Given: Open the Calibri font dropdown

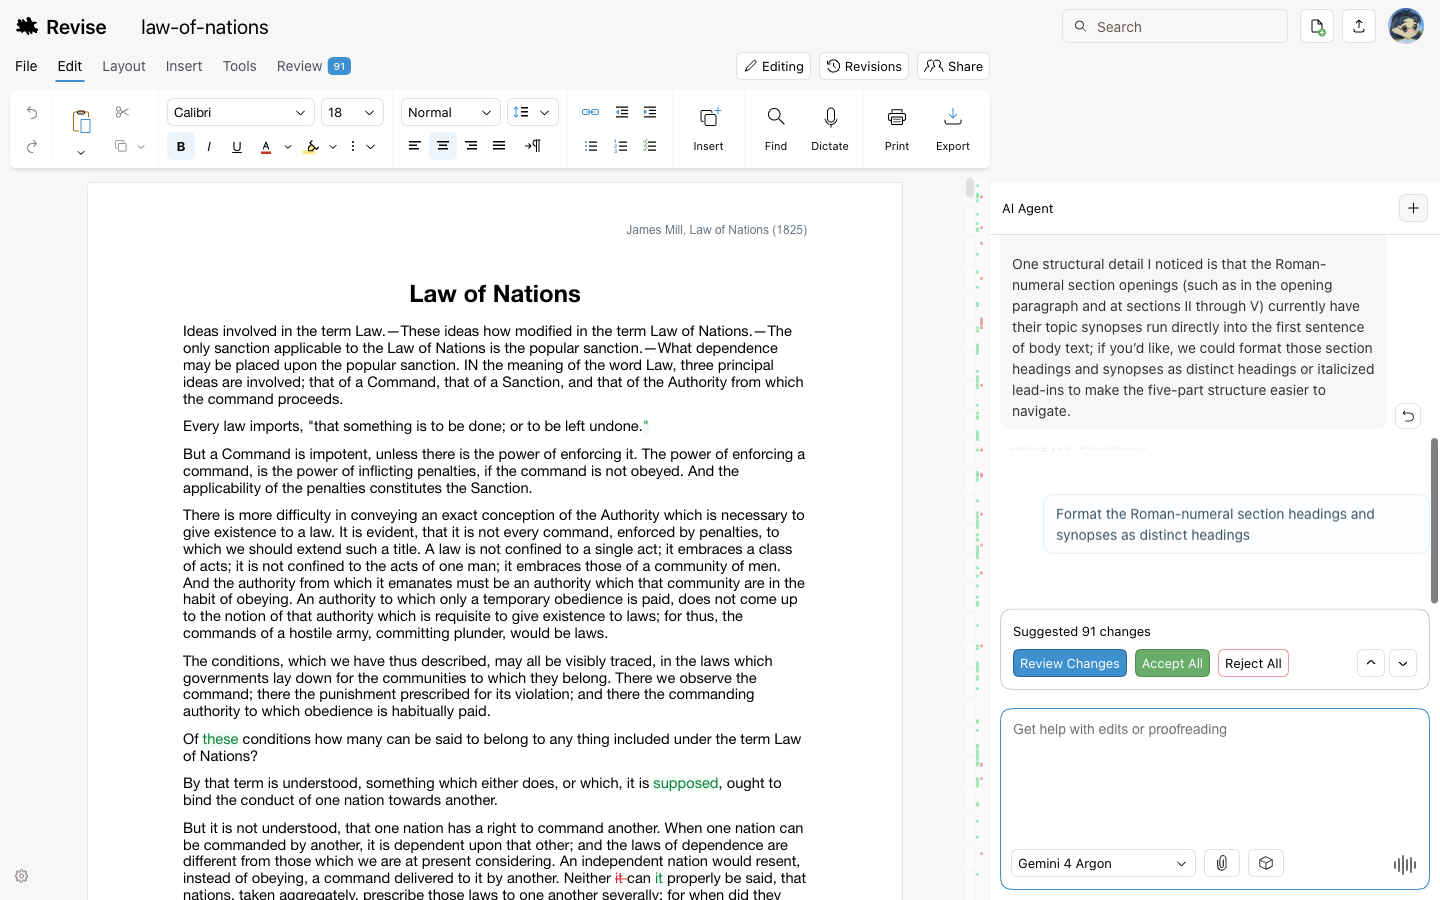Looking at the screenshot, I should click(x=241, y=112).
